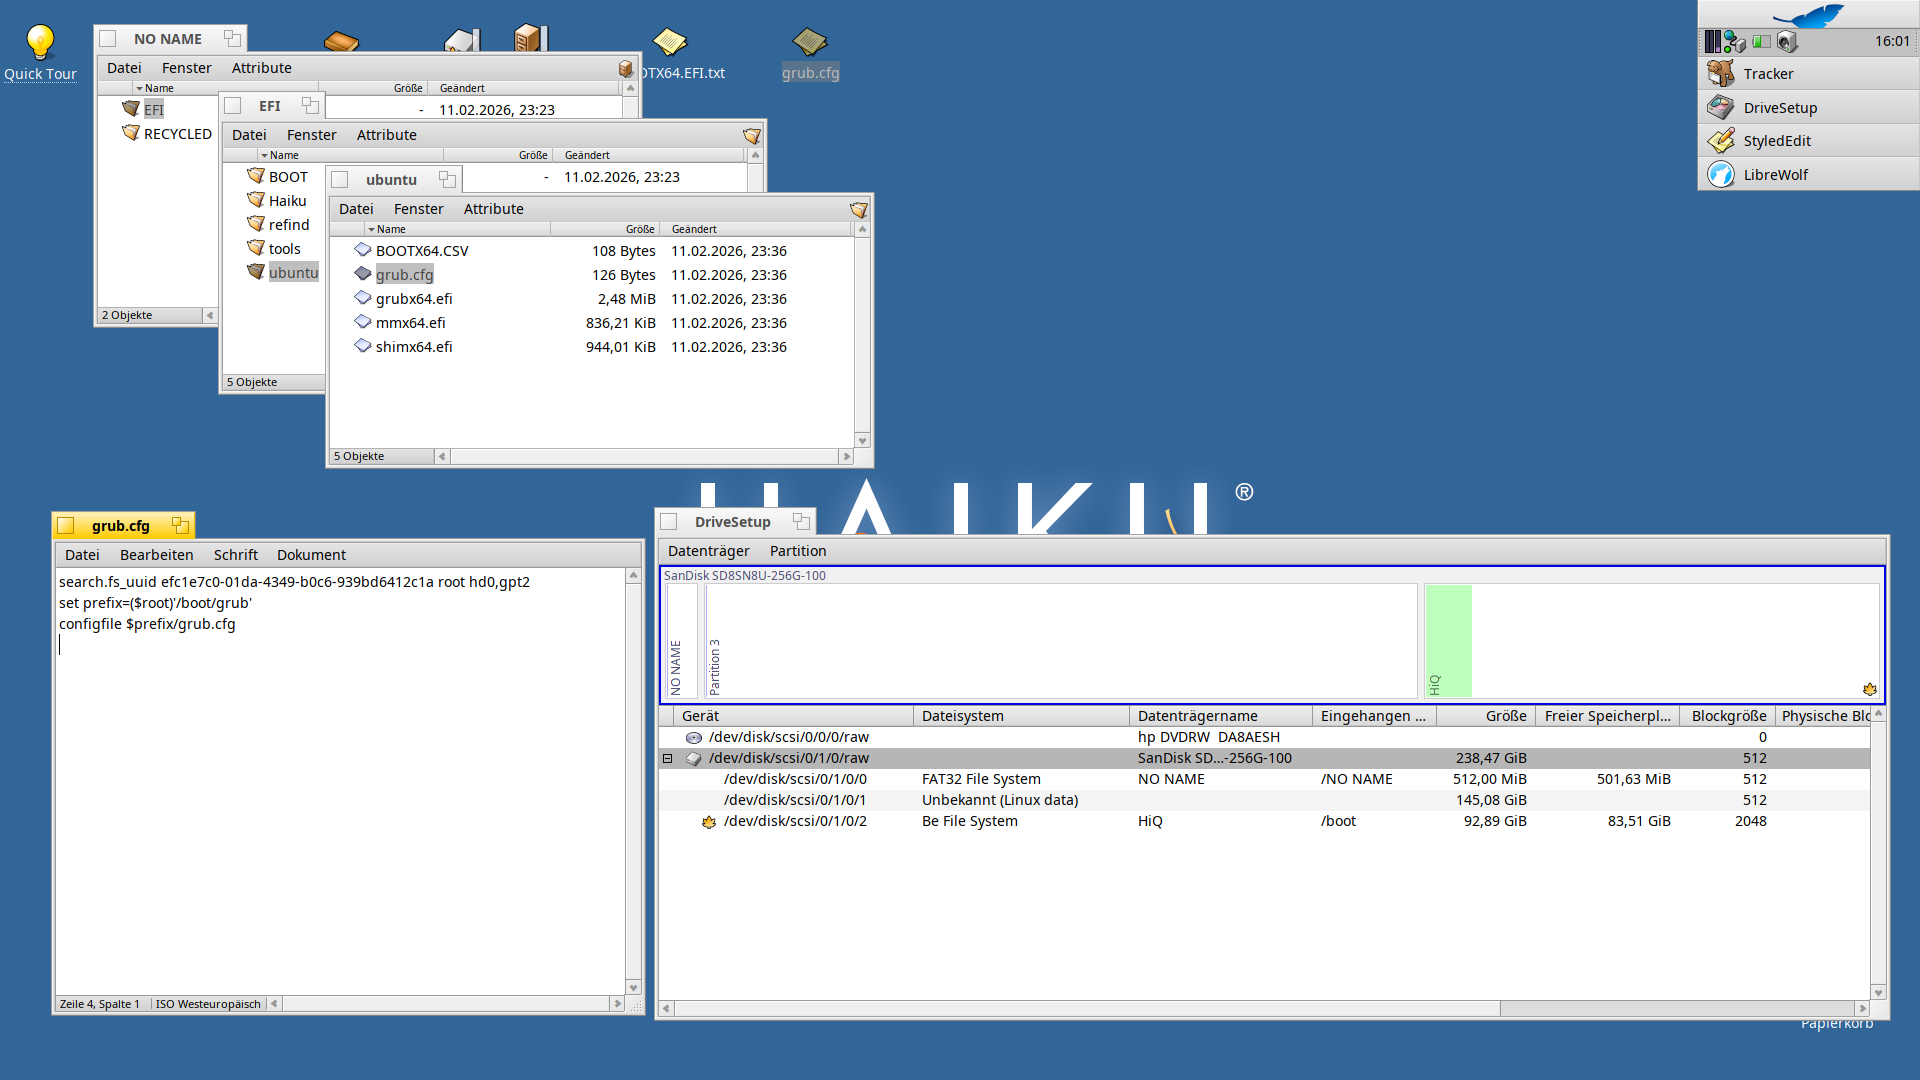The width and height of the screenshot is (1920, 1080).
Task: Collapse the SanDisk disk tree row
Action: (668, 758)
